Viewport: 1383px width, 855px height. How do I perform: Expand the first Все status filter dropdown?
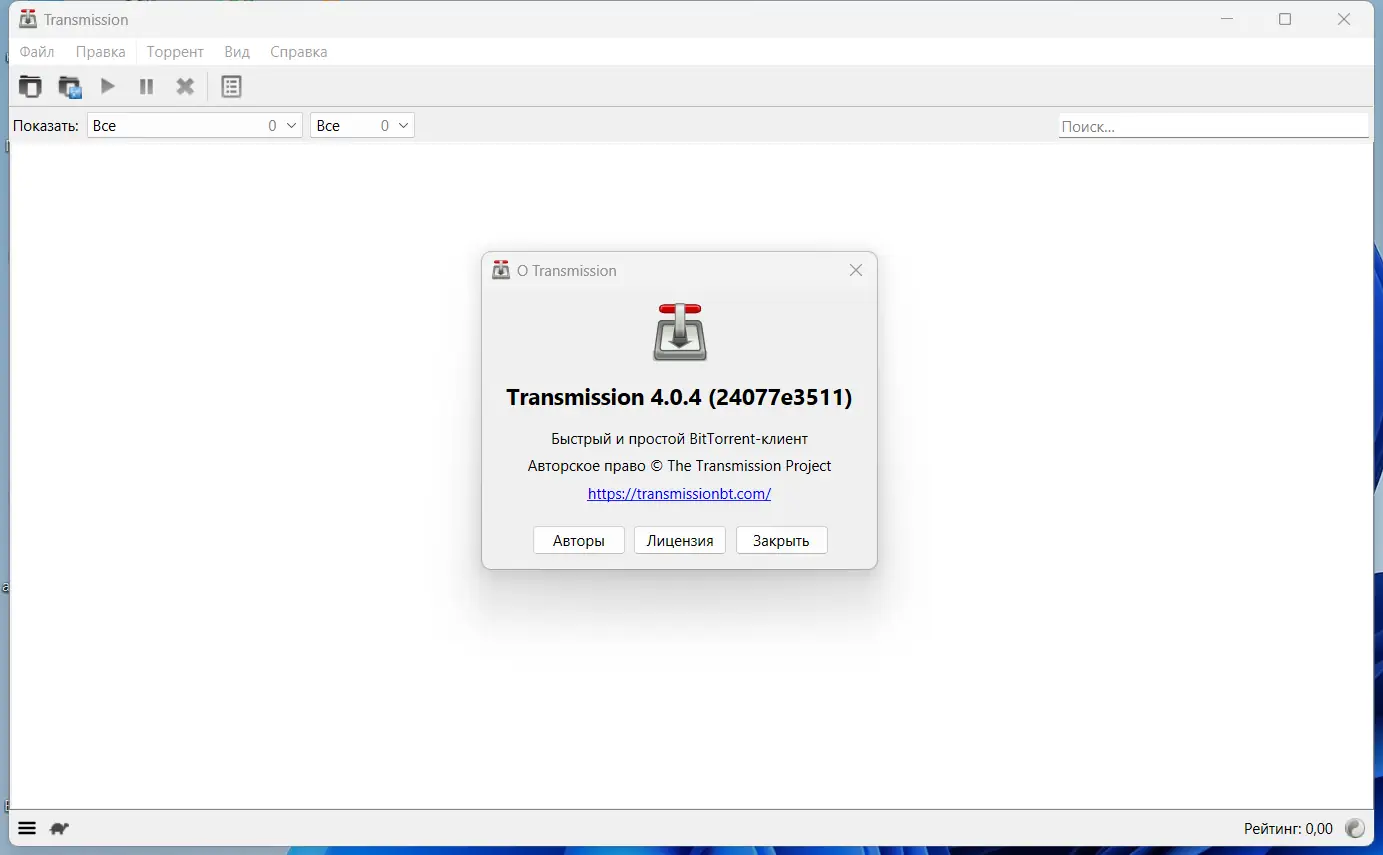pyautogui.click(x=195, y=126)
